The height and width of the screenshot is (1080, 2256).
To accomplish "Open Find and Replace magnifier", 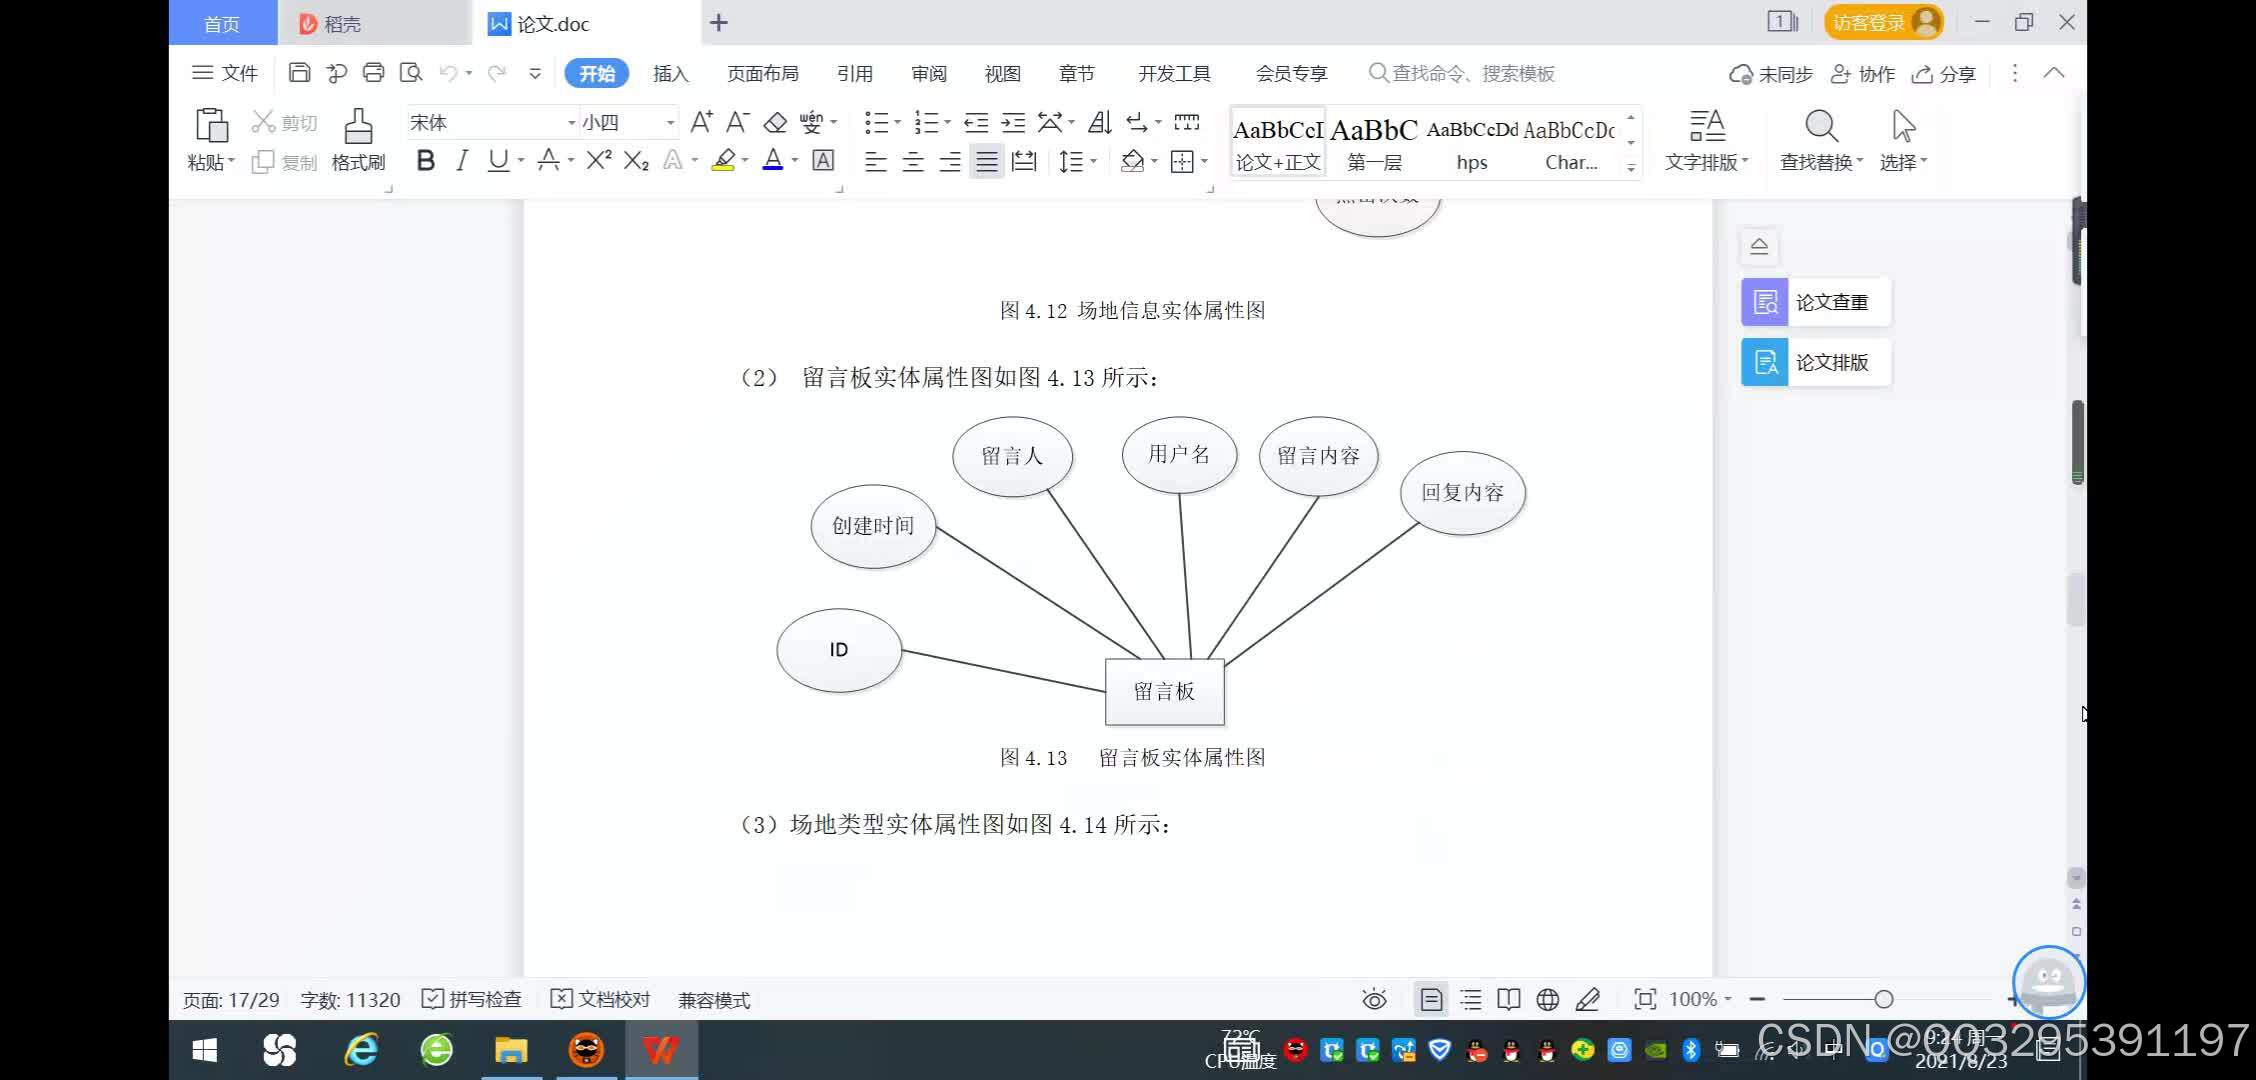I will click(x=1821, y=126).
